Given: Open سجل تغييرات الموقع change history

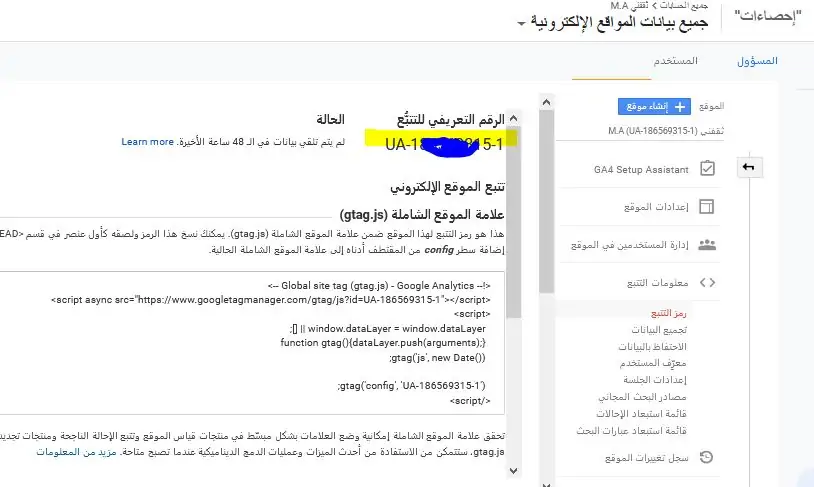Looking at the screenshot, I should (x=646, y=458).
